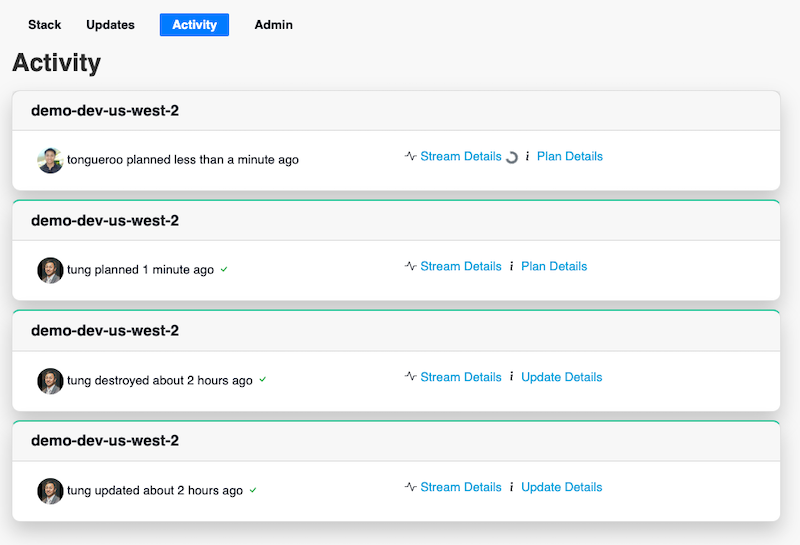Click the info icon in the tung destroyed row
Viewport: 800px width, 545px height.
(511, 377)
